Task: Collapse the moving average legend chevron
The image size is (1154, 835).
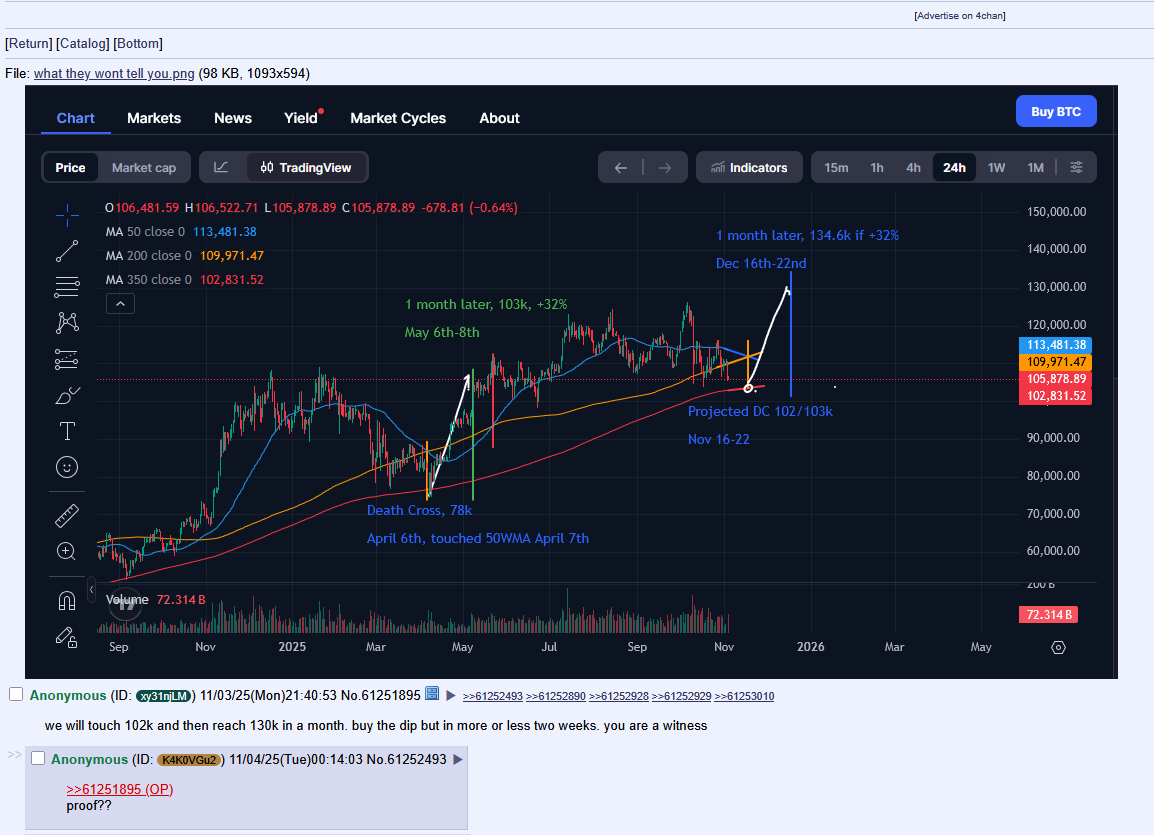Action: click(119, 303)
